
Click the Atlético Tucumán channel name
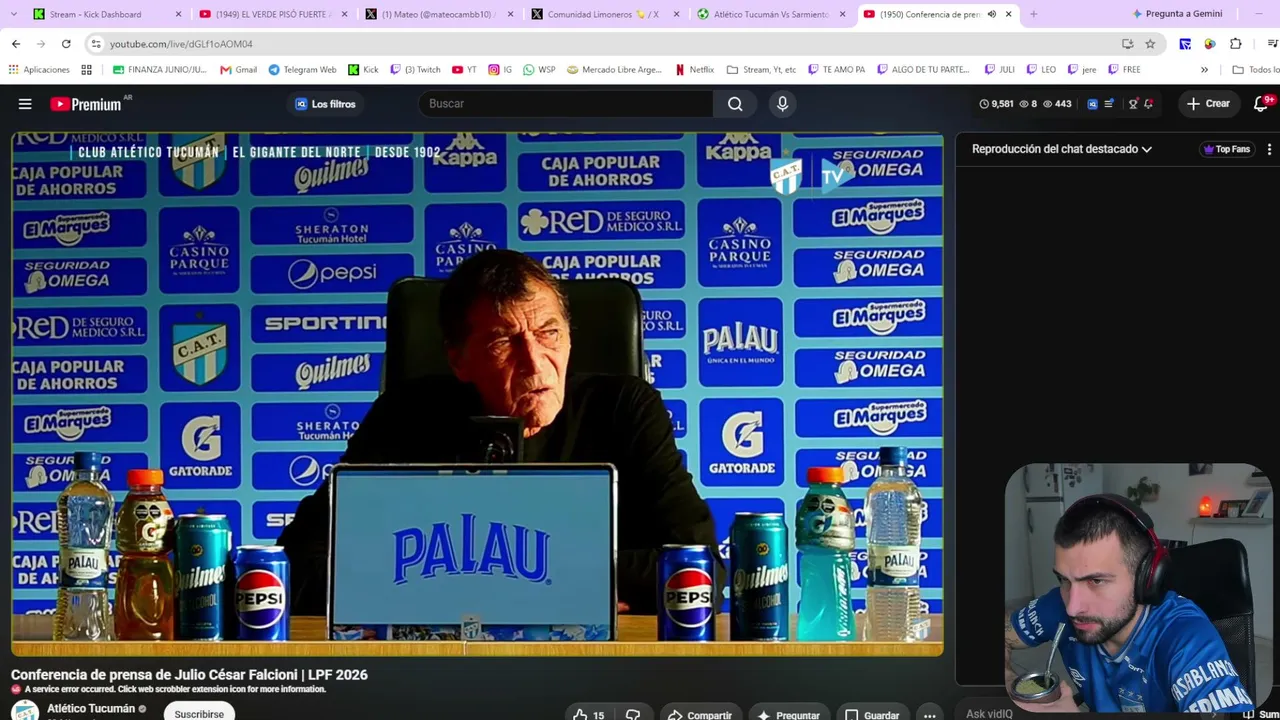pos(91,708)
